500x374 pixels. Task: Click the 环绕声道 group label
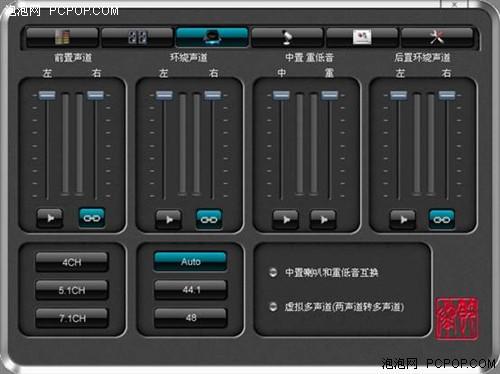pyautogui.click(x=189, y=57)
